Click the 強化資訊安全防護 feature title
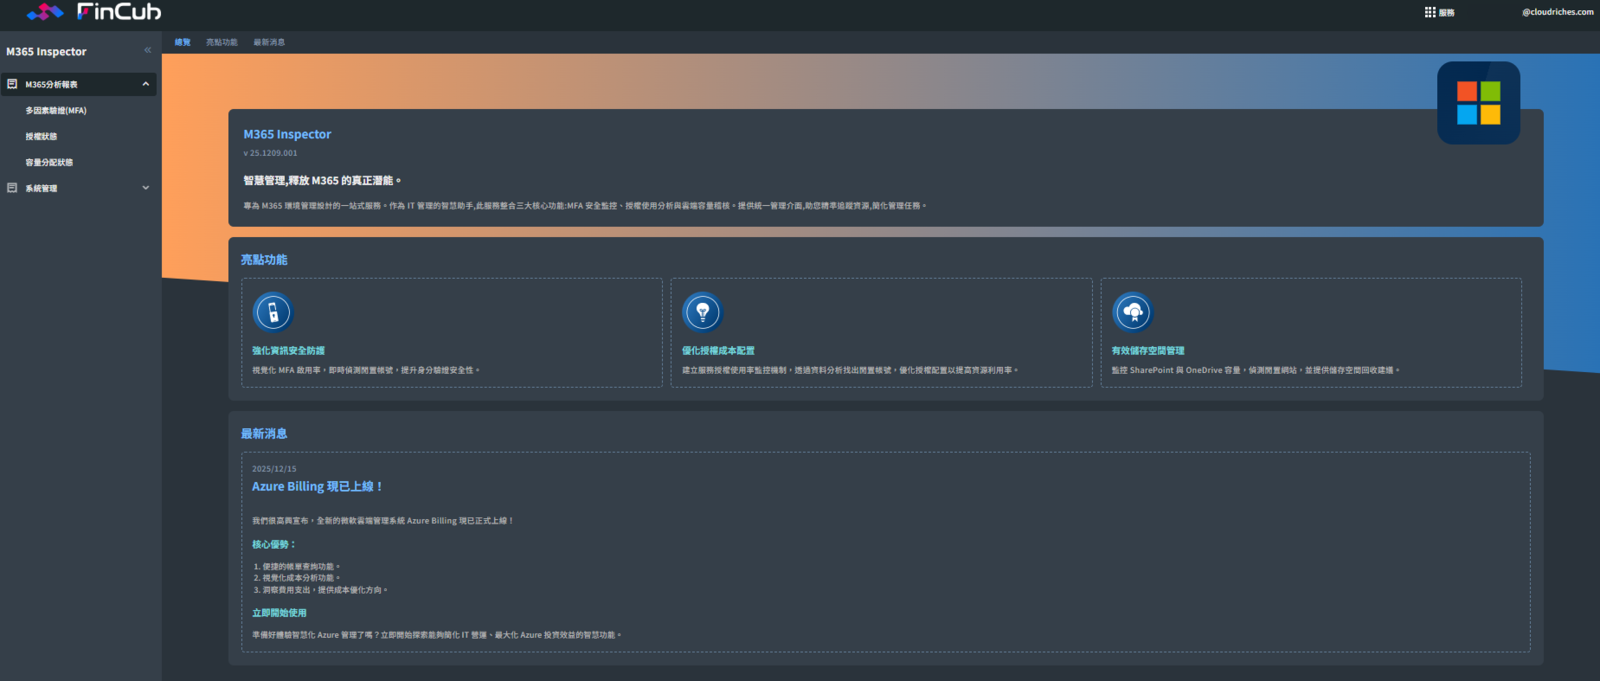The image size is (1600, 681). 288,351
